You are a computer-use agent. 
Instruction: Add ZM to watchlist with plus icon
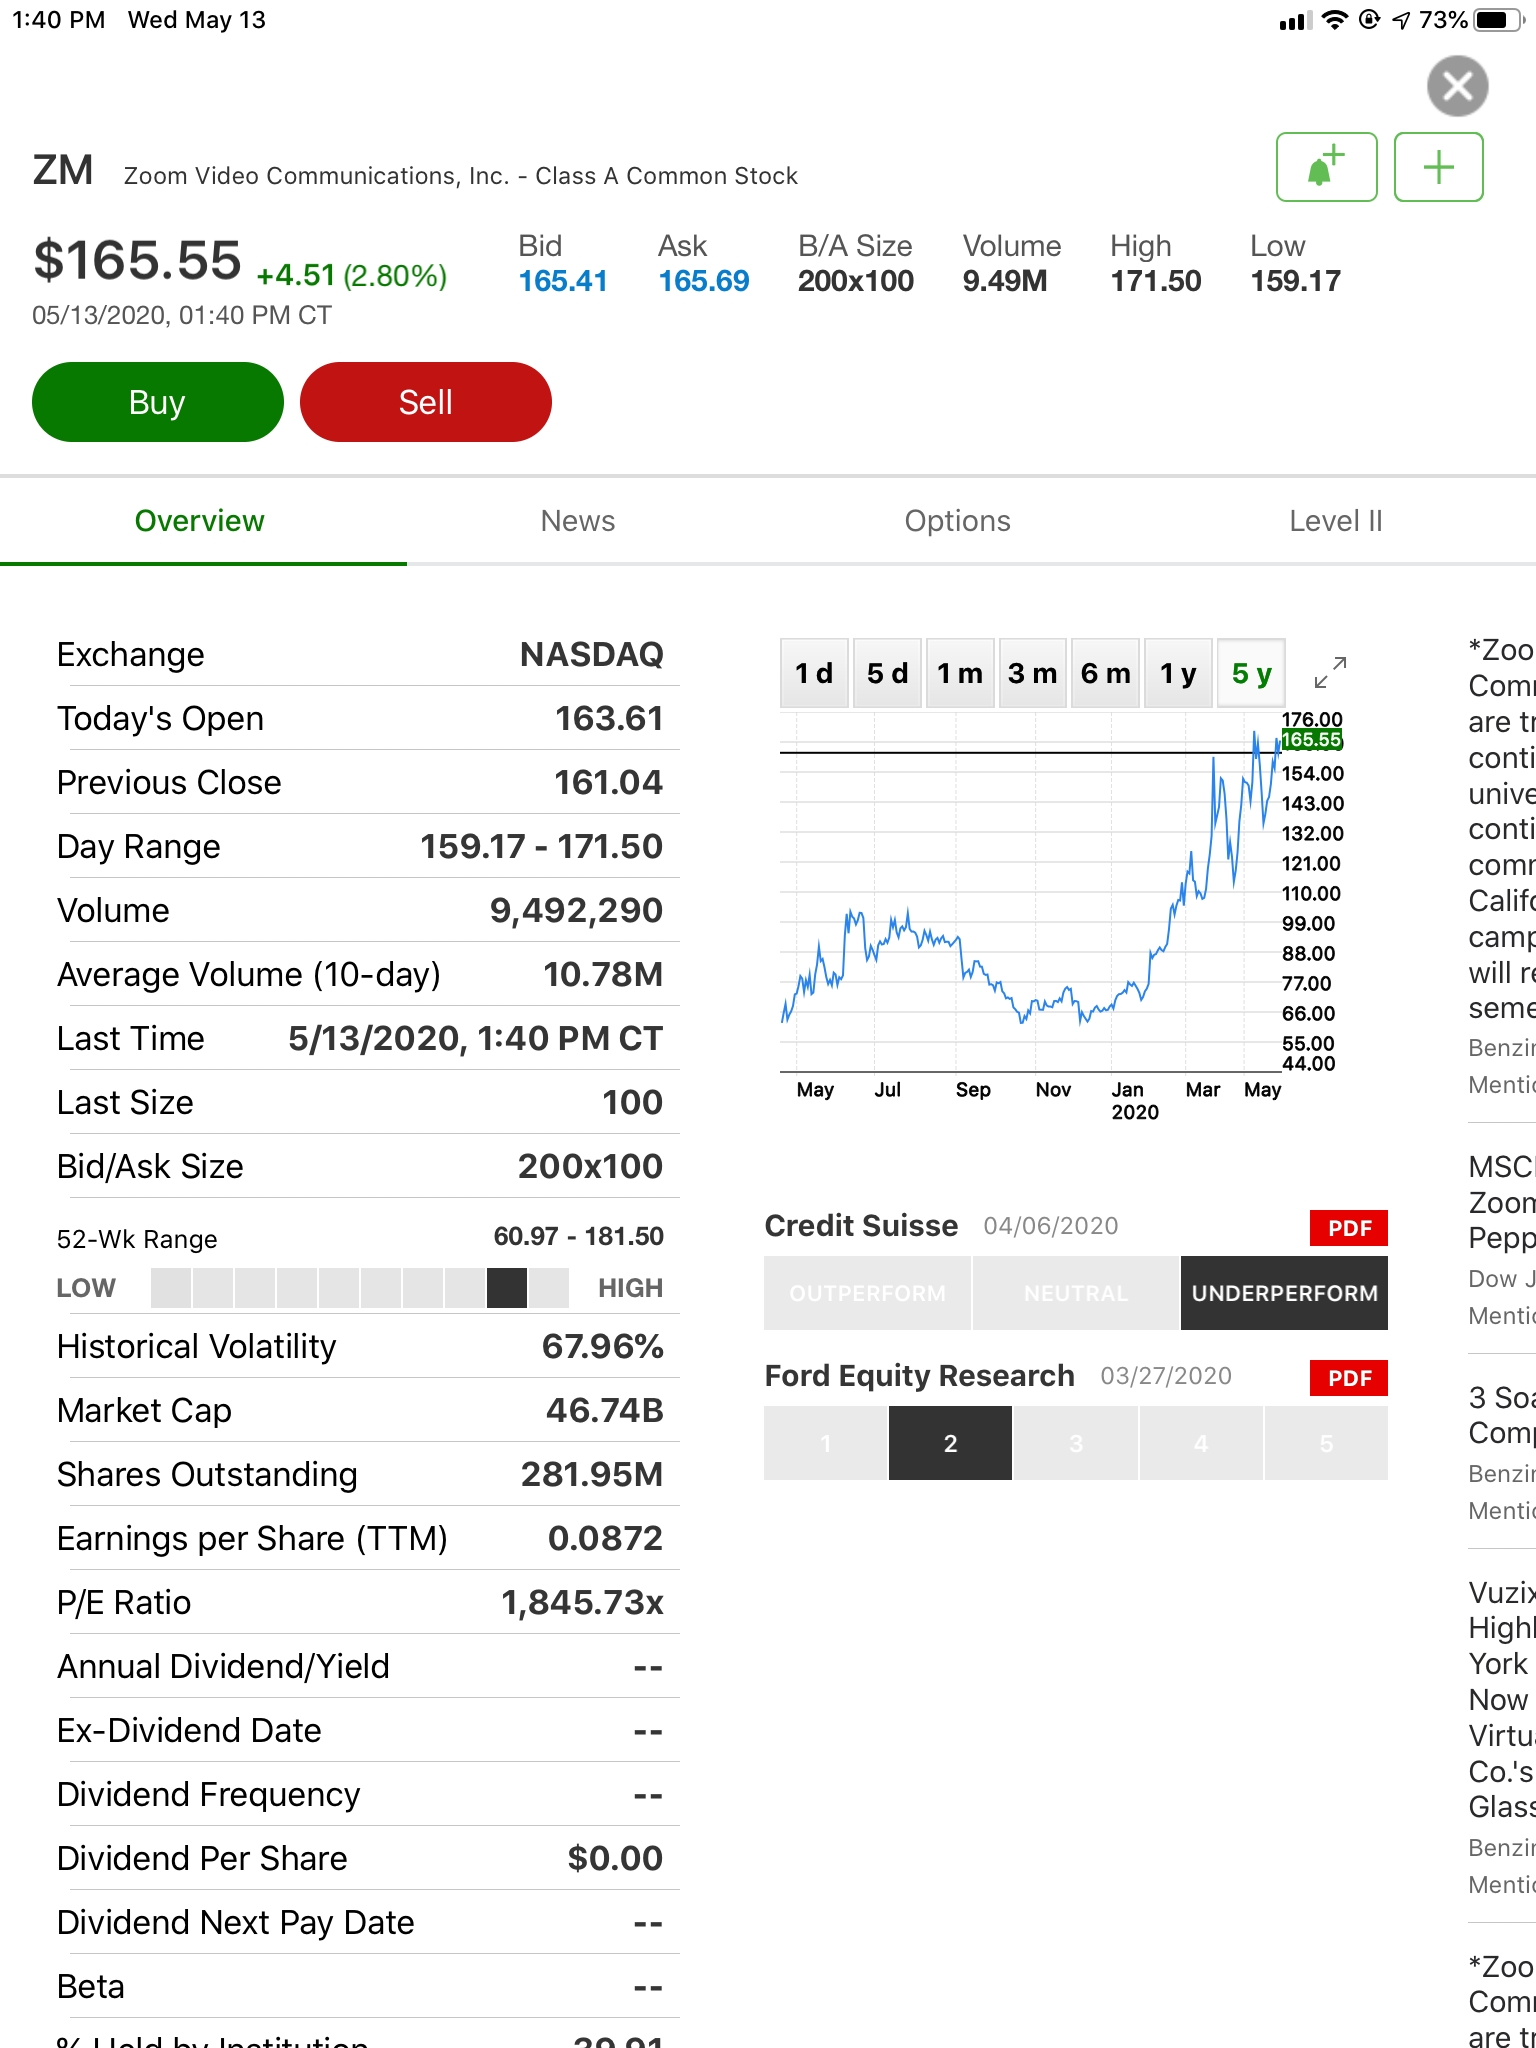[x=1438, y=167]
